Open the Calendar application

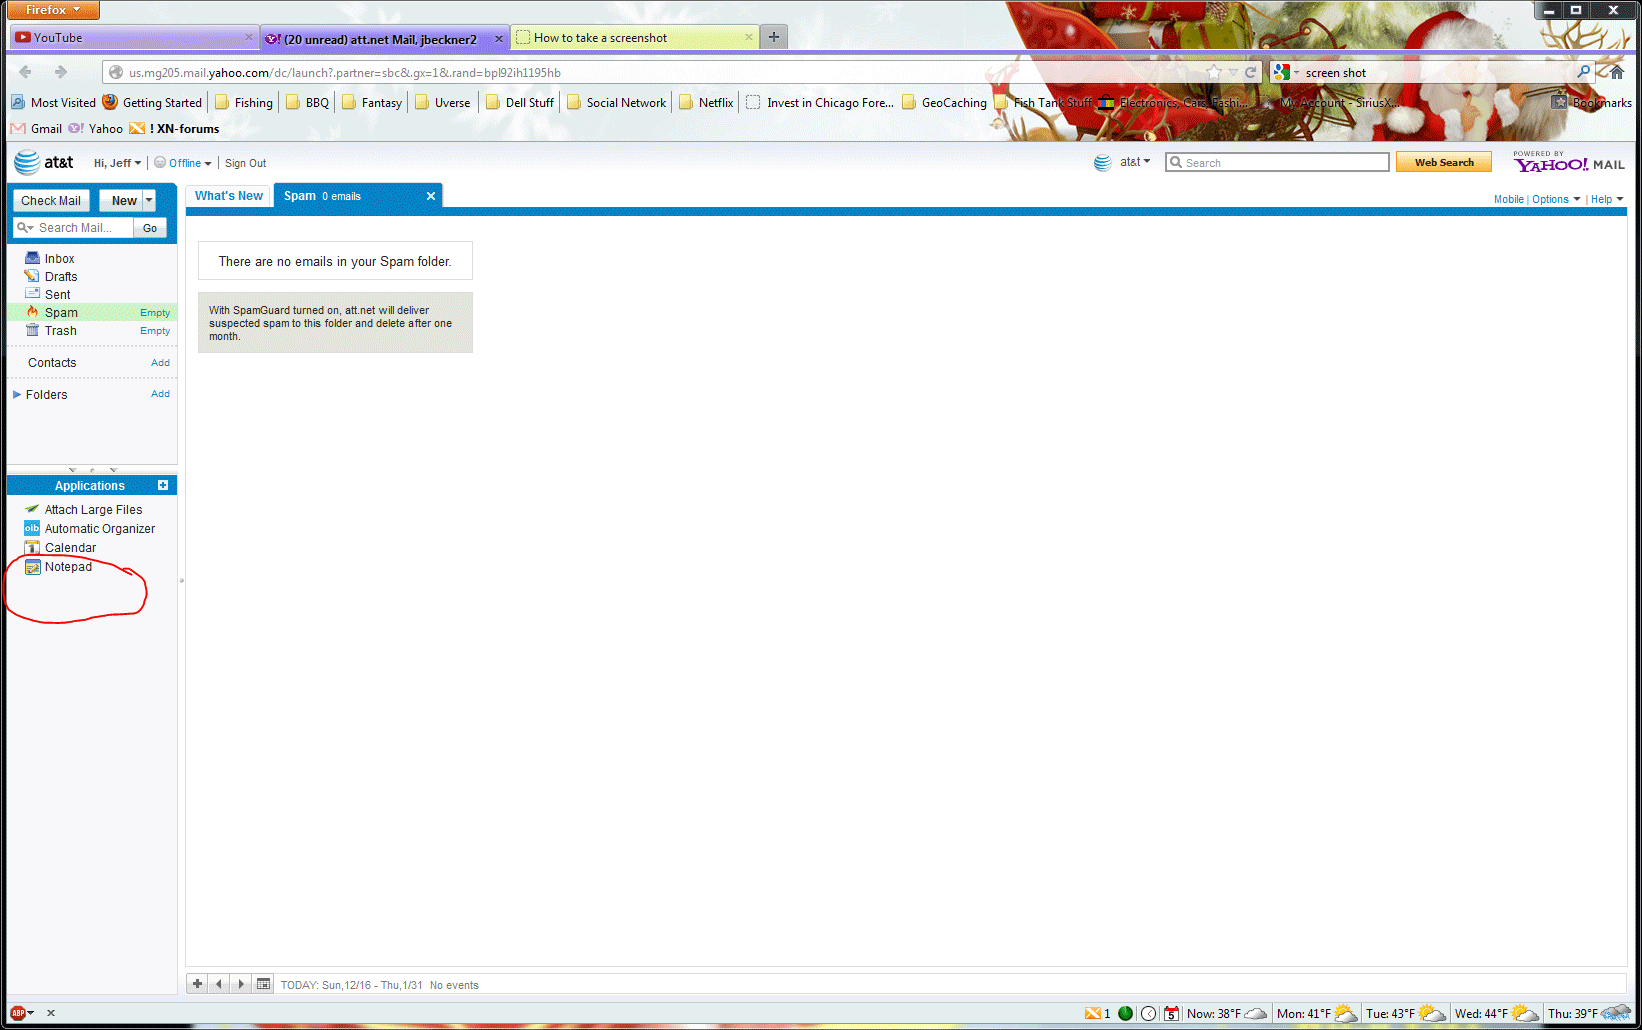(x=70, y=548)
